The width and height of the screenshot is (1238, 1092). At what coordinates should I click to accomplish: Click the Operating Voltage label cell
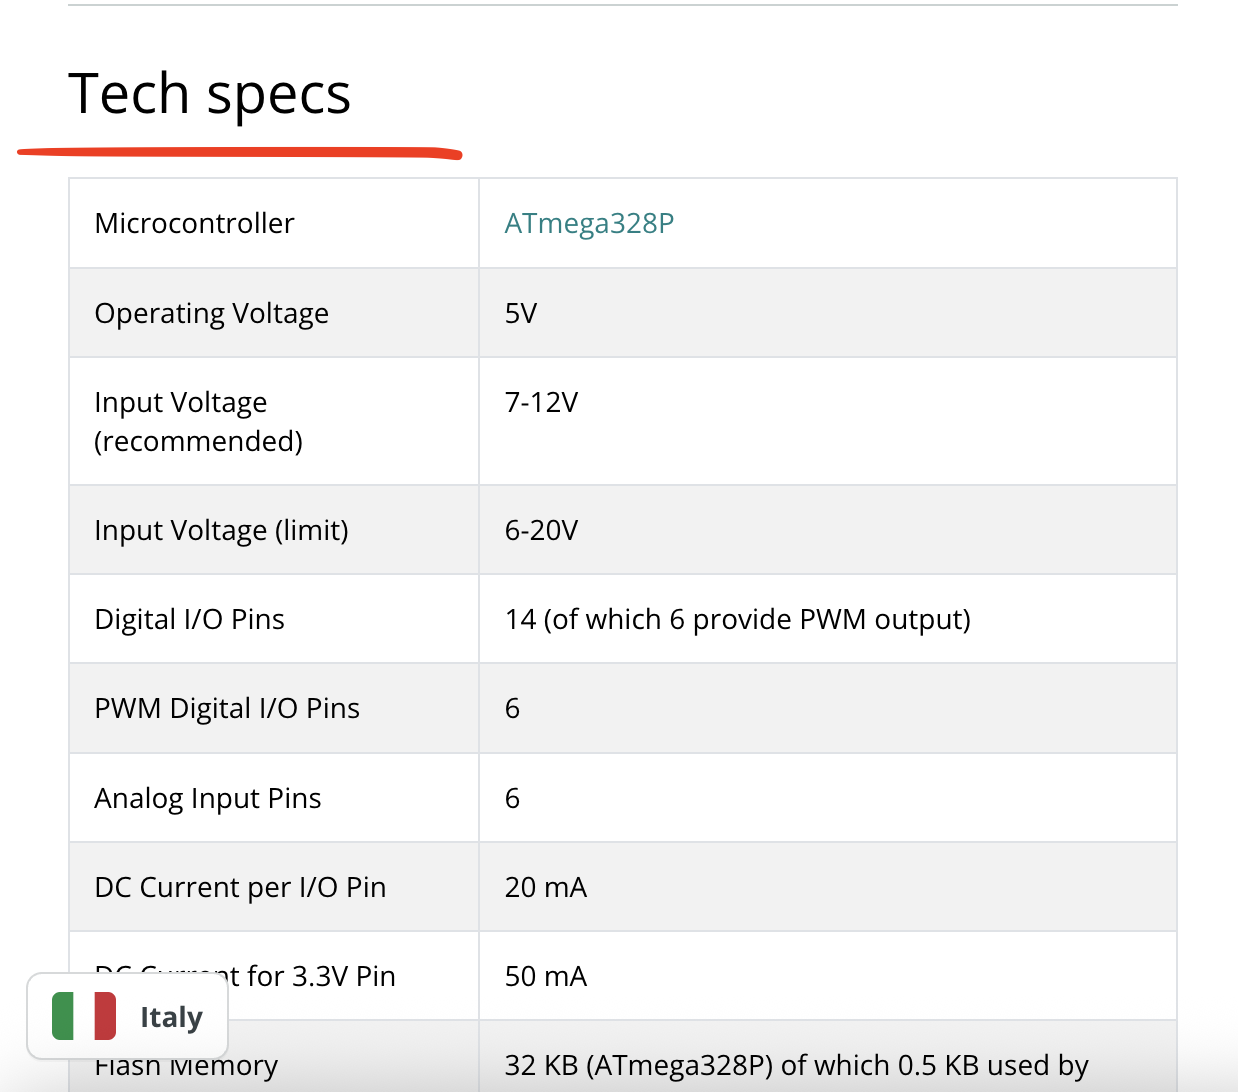click(211, 313)
